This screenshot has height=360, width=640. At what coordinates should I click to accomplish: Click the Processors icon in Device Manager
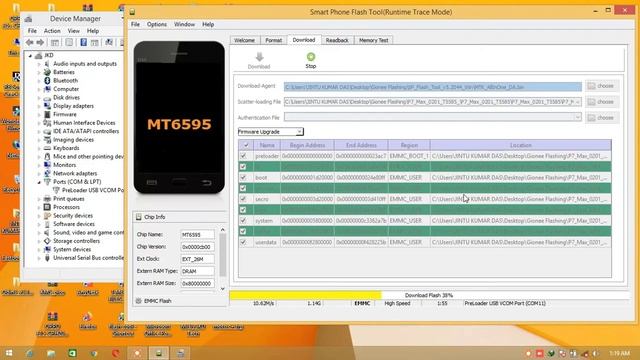coord(47,207)
